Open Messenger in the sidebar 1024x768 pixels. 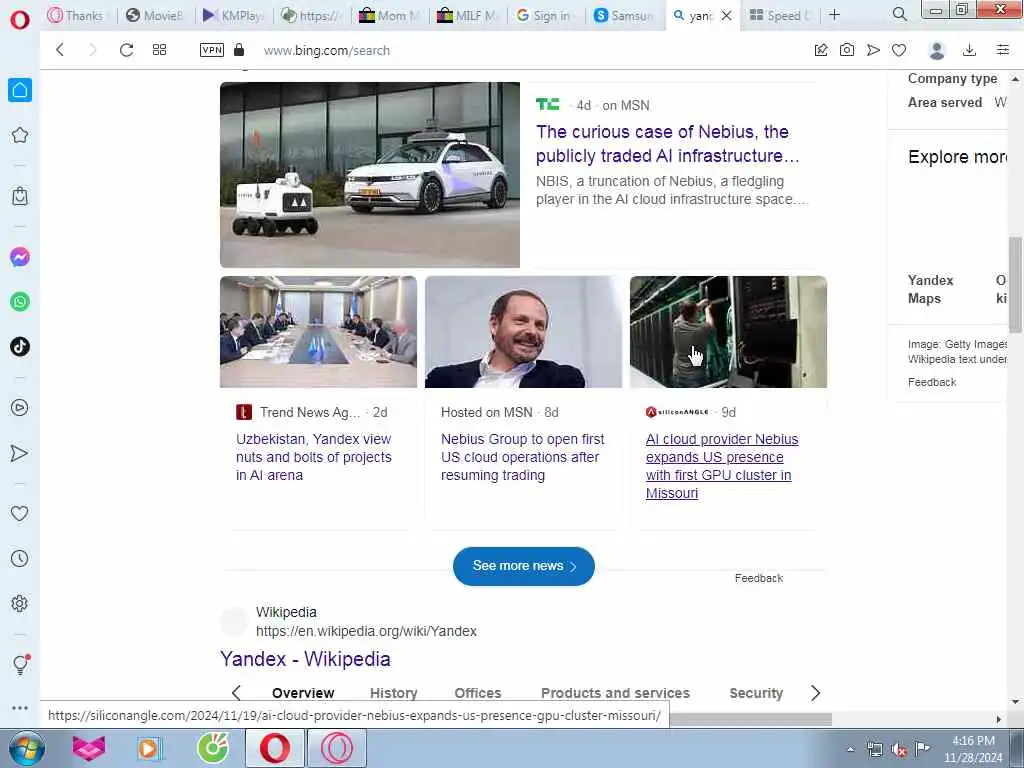[x=20, y=257]
